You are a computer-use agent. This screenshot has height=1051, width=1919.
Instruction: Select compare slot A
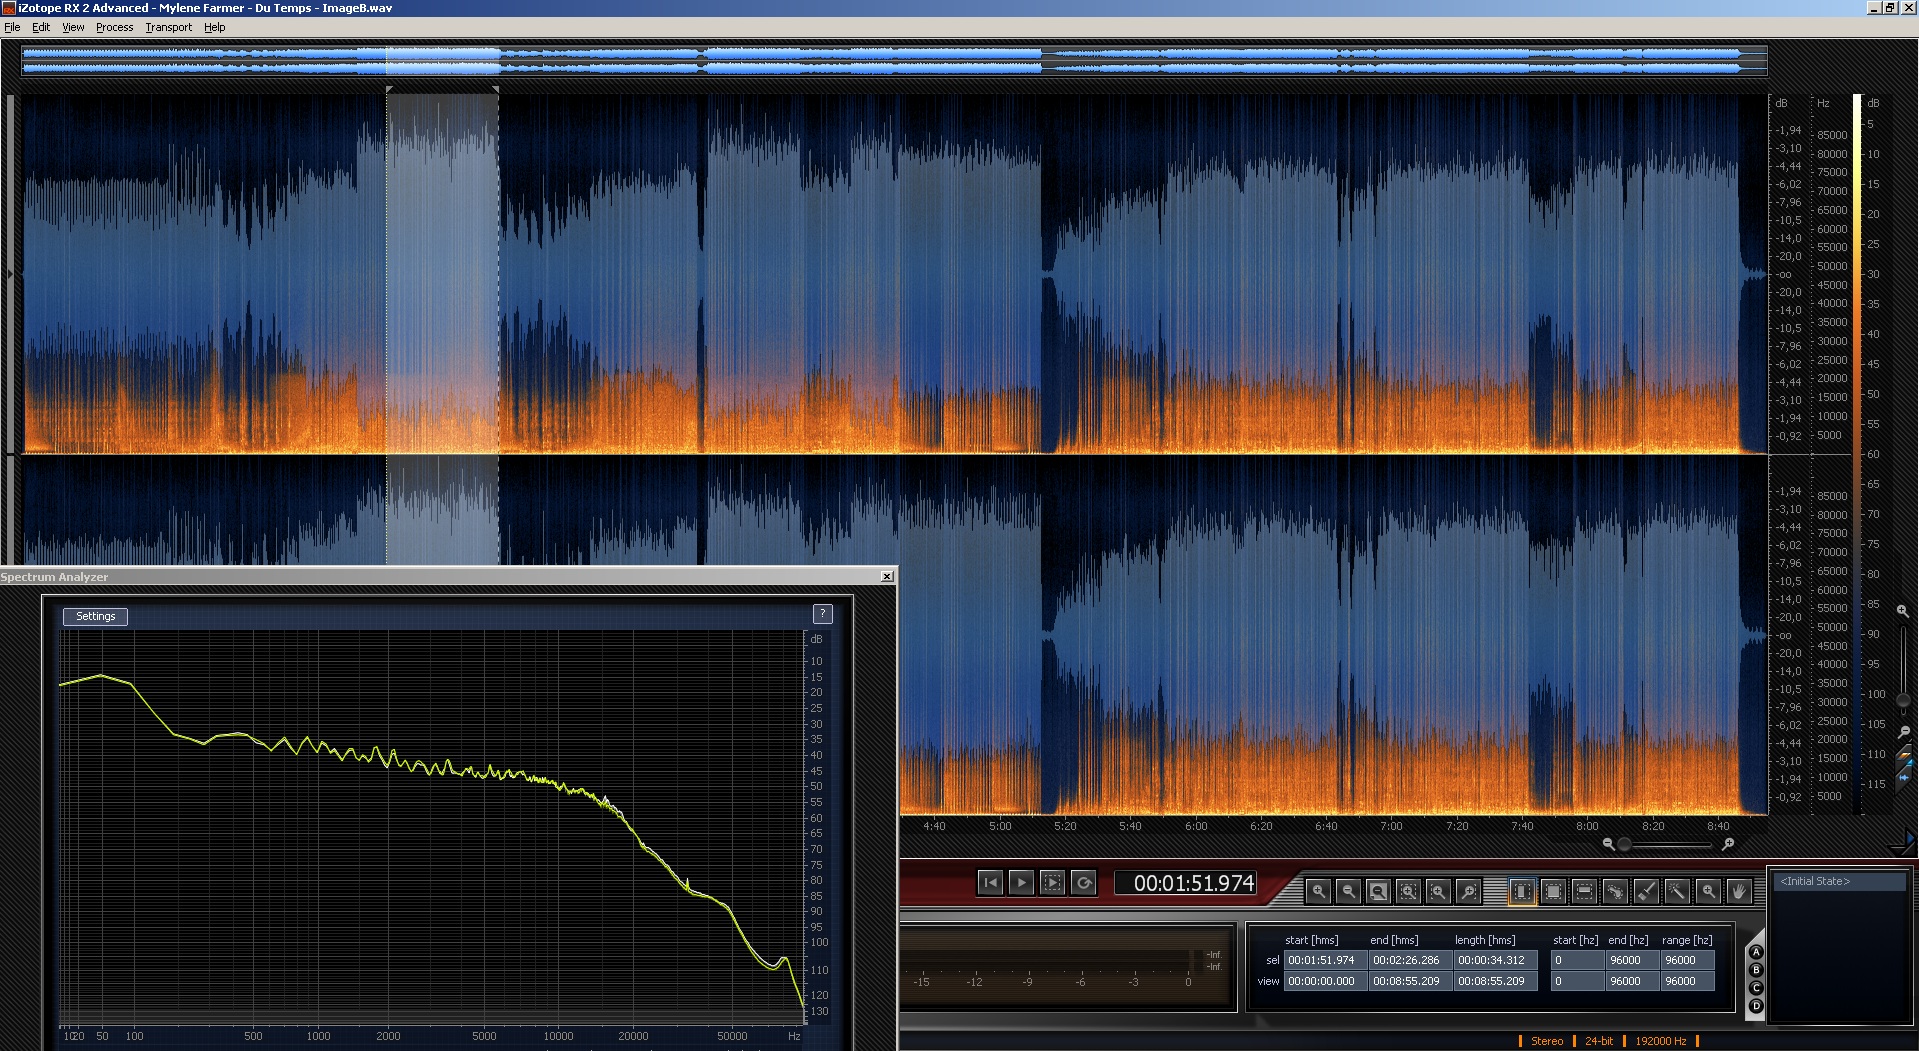tap(1756, 953)
